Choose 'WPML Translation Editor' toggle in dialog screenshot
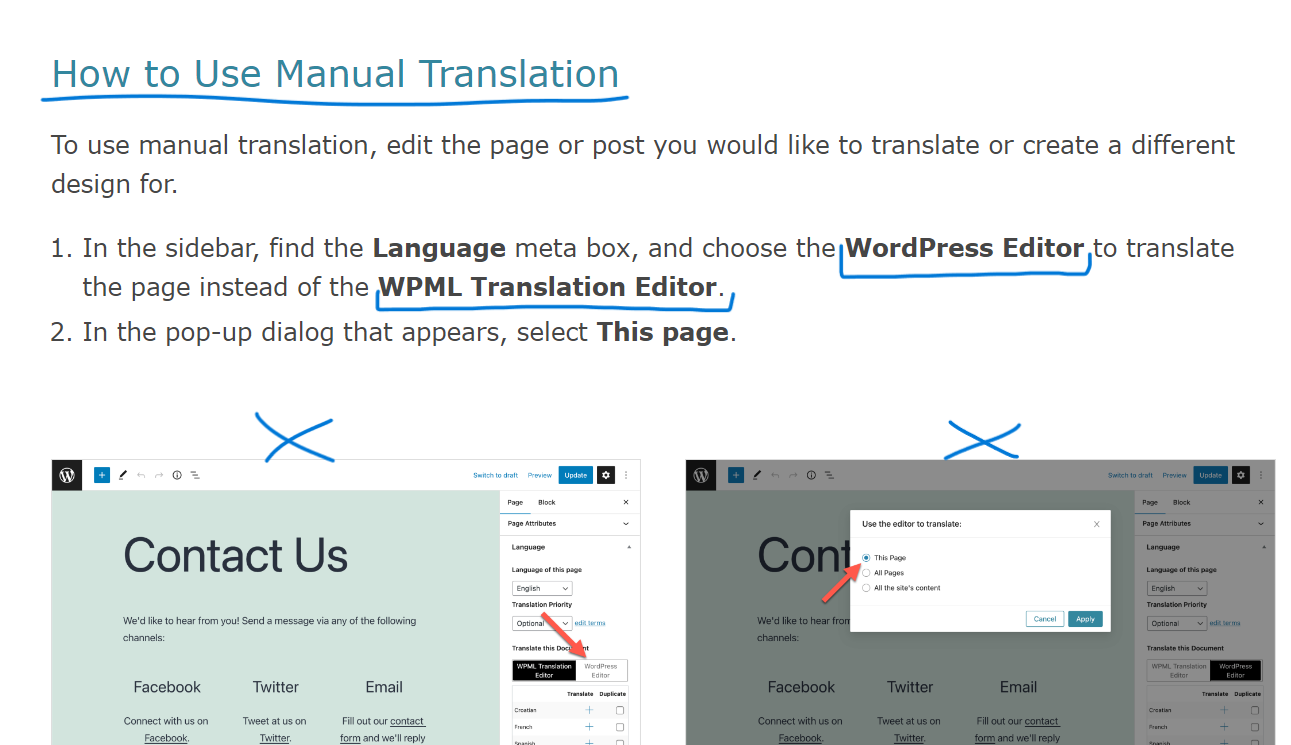Image resolution: width=1291 pixels, height=745 pixels. (x=1179, y=671)
